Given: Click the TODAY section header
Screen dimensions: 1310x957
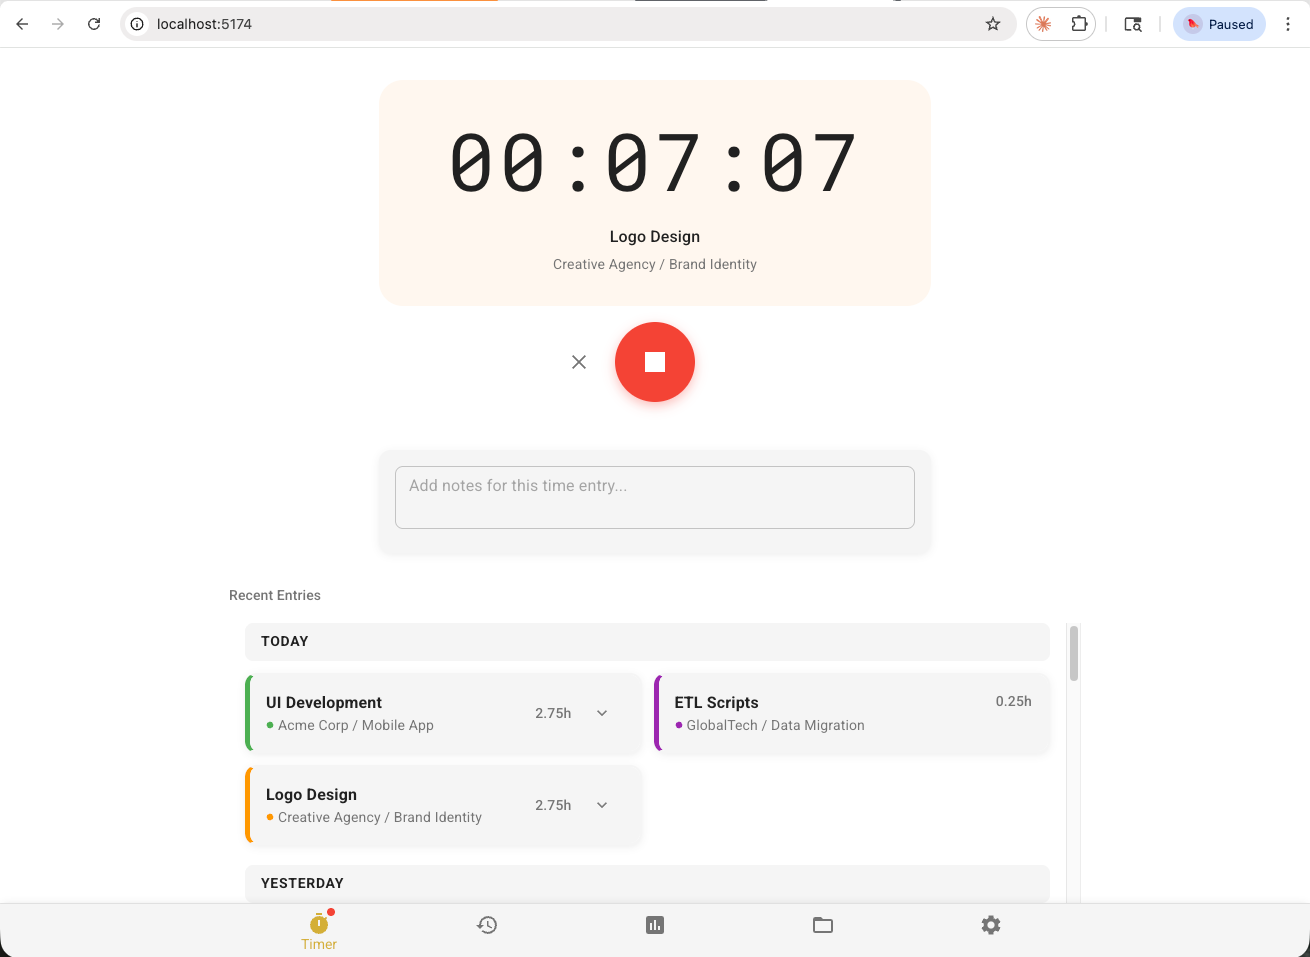Looking at the screenshot, I should click(x=285, y=641).
